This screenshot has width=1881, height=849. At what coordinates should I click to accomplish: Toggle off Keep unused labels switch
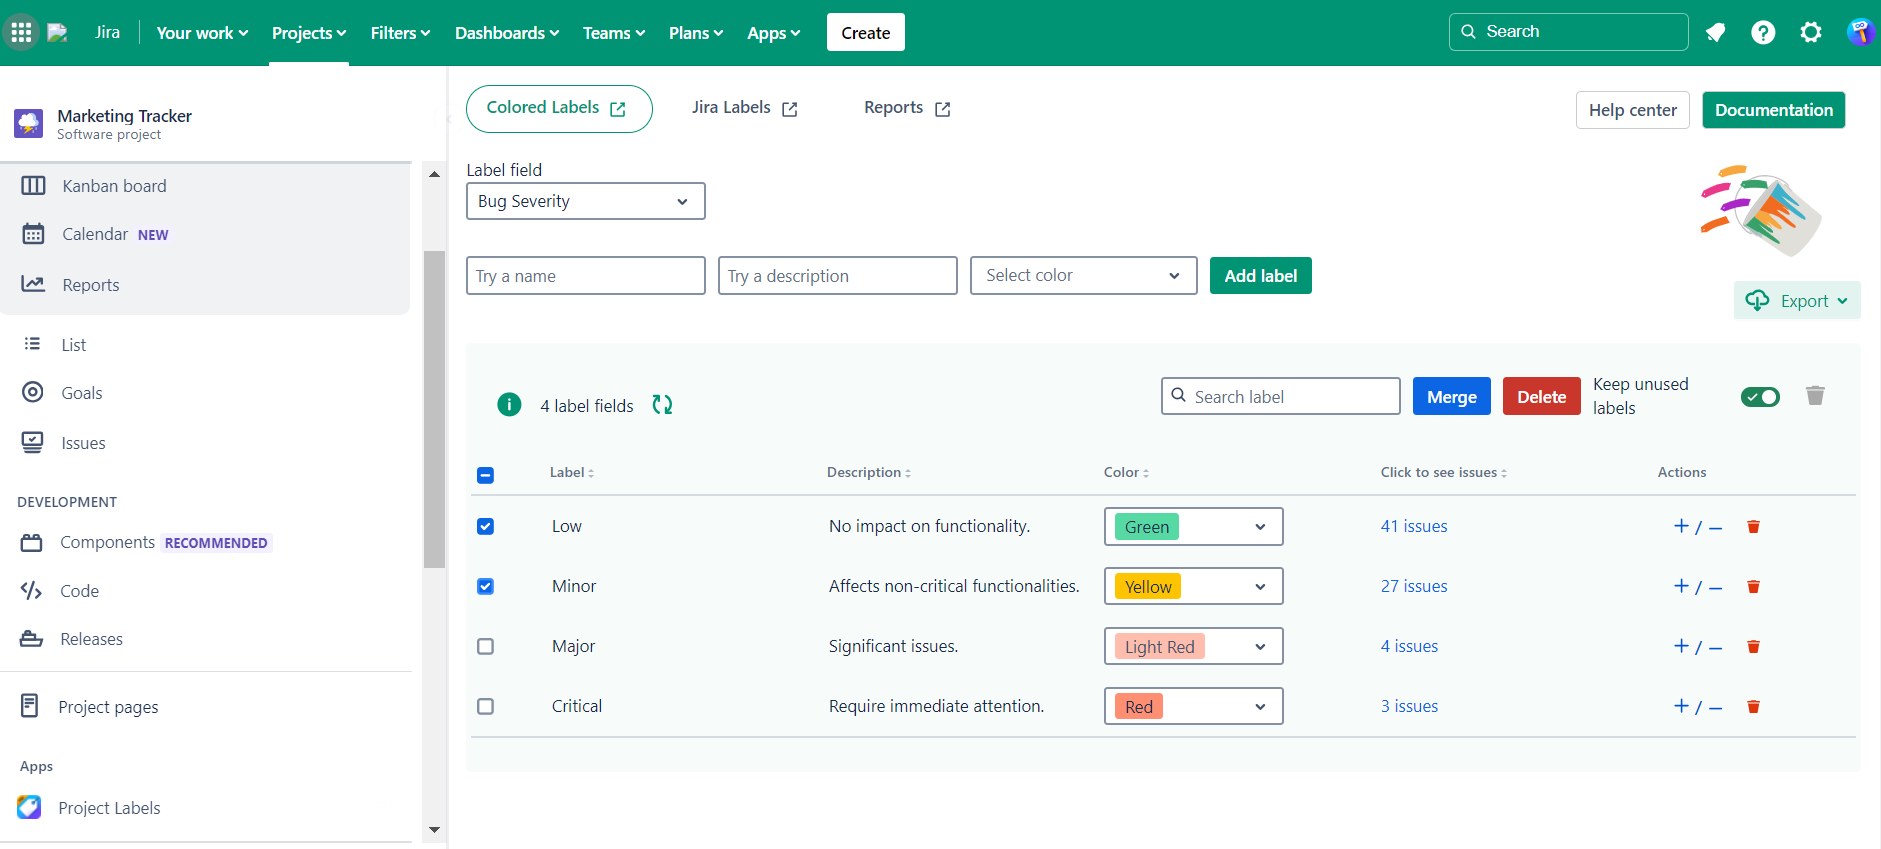[x=1760, y=397]
